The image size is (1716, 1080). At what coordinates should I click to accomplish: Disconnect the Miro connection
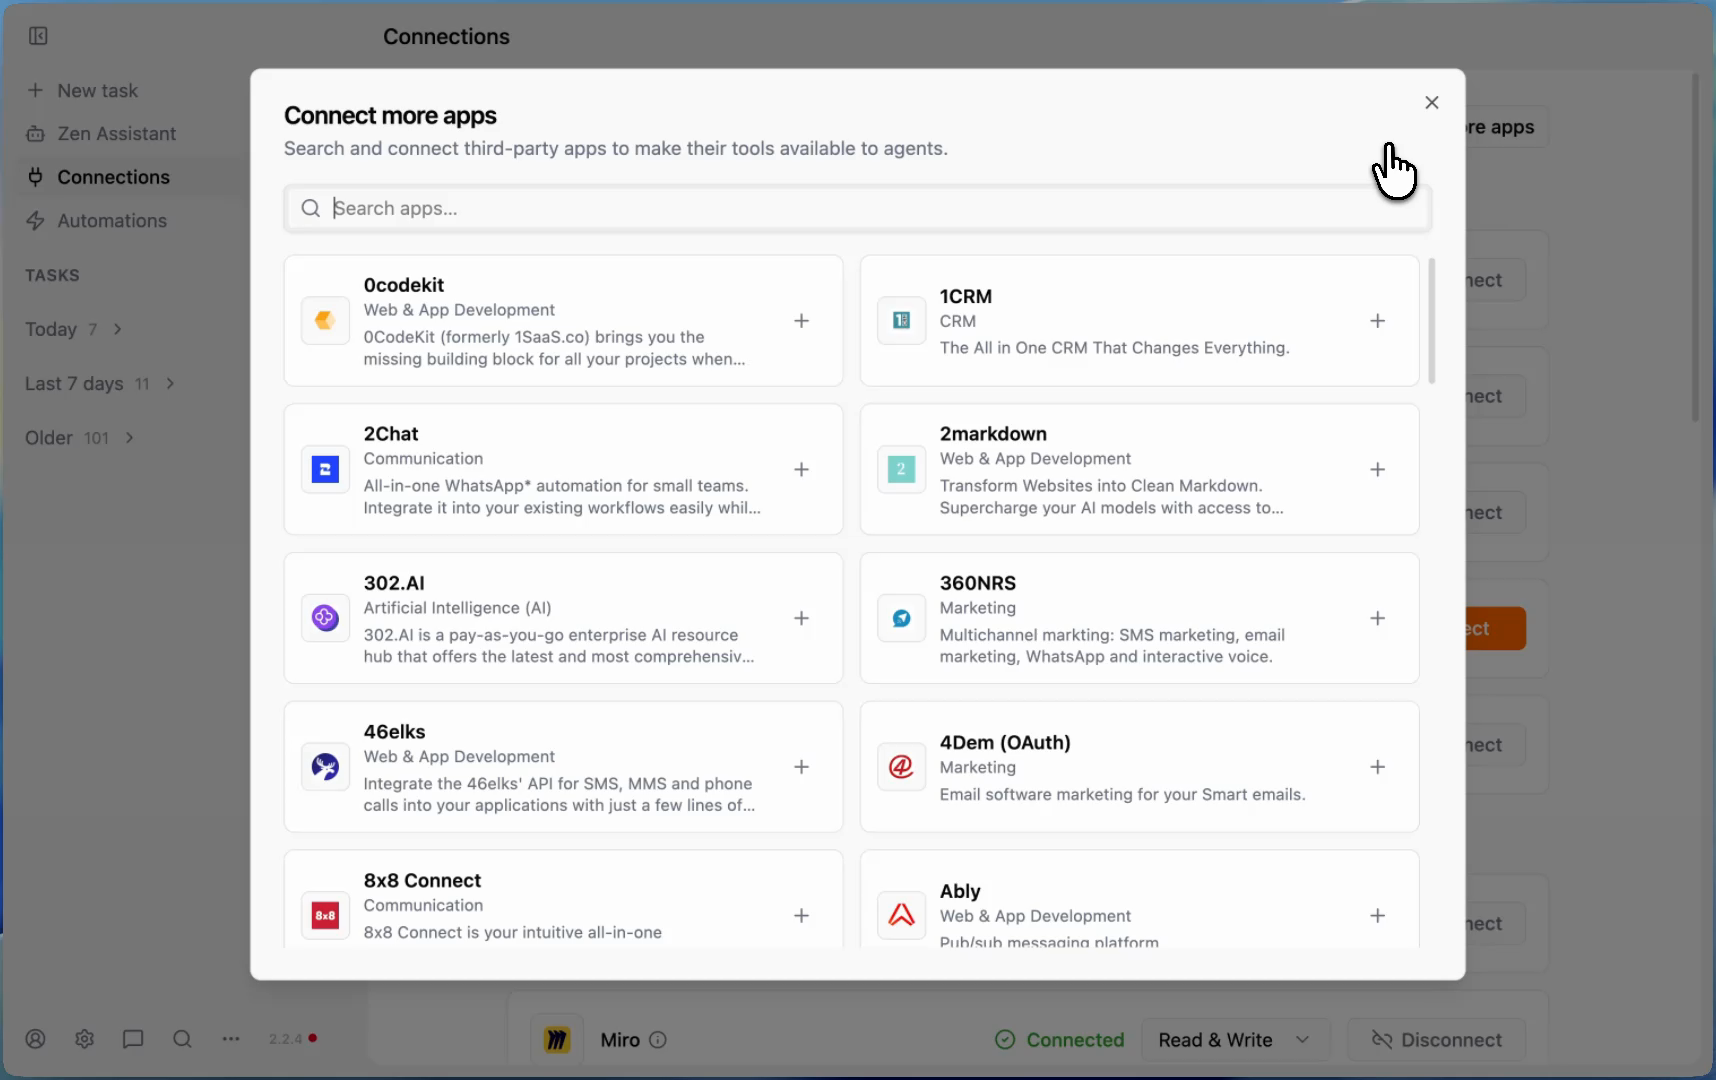click(1436, 1040)
